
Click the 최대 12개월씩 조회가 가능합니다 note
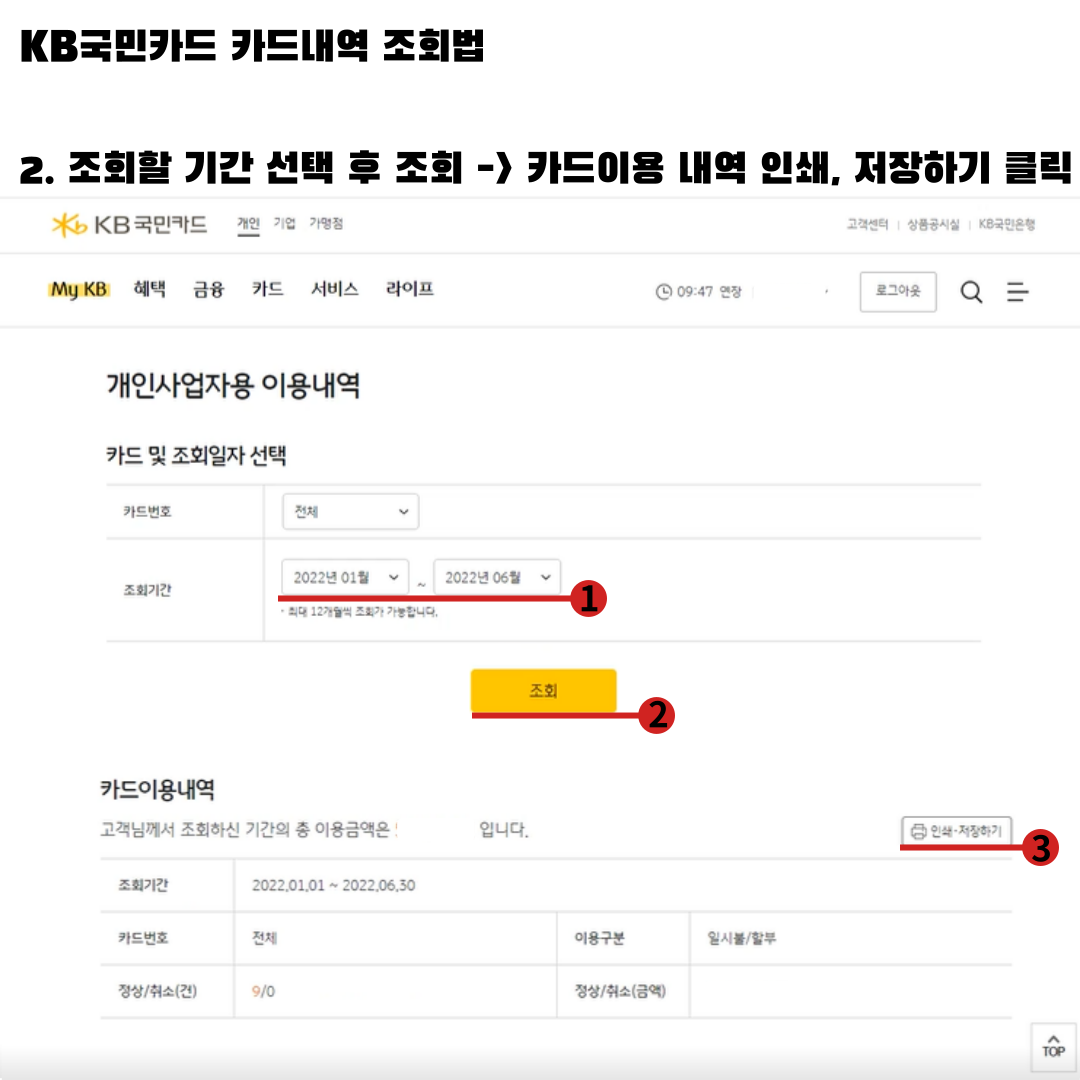tap(359, 612)
